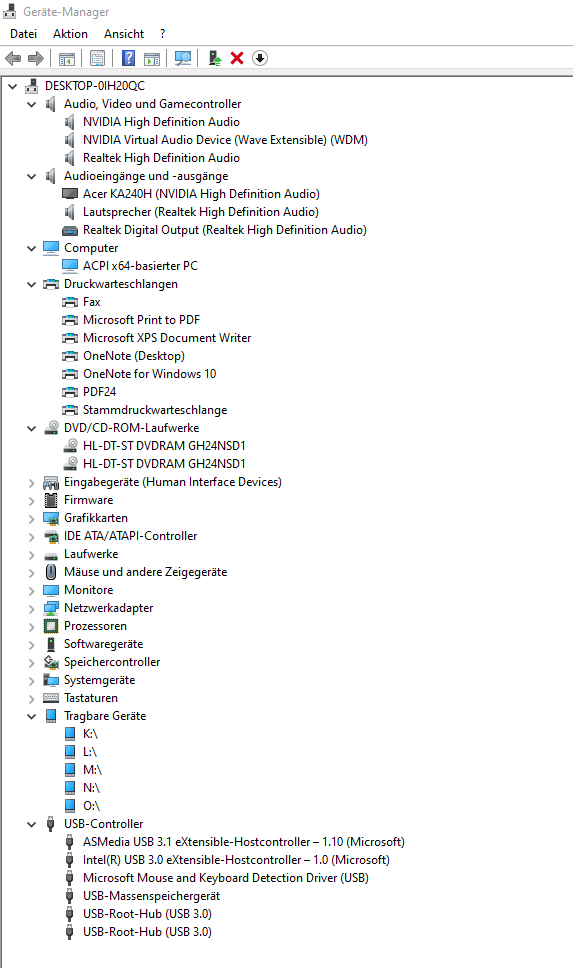
Task: Click the circled down-arrow Disable device icon
Action: tap(260, 59)
